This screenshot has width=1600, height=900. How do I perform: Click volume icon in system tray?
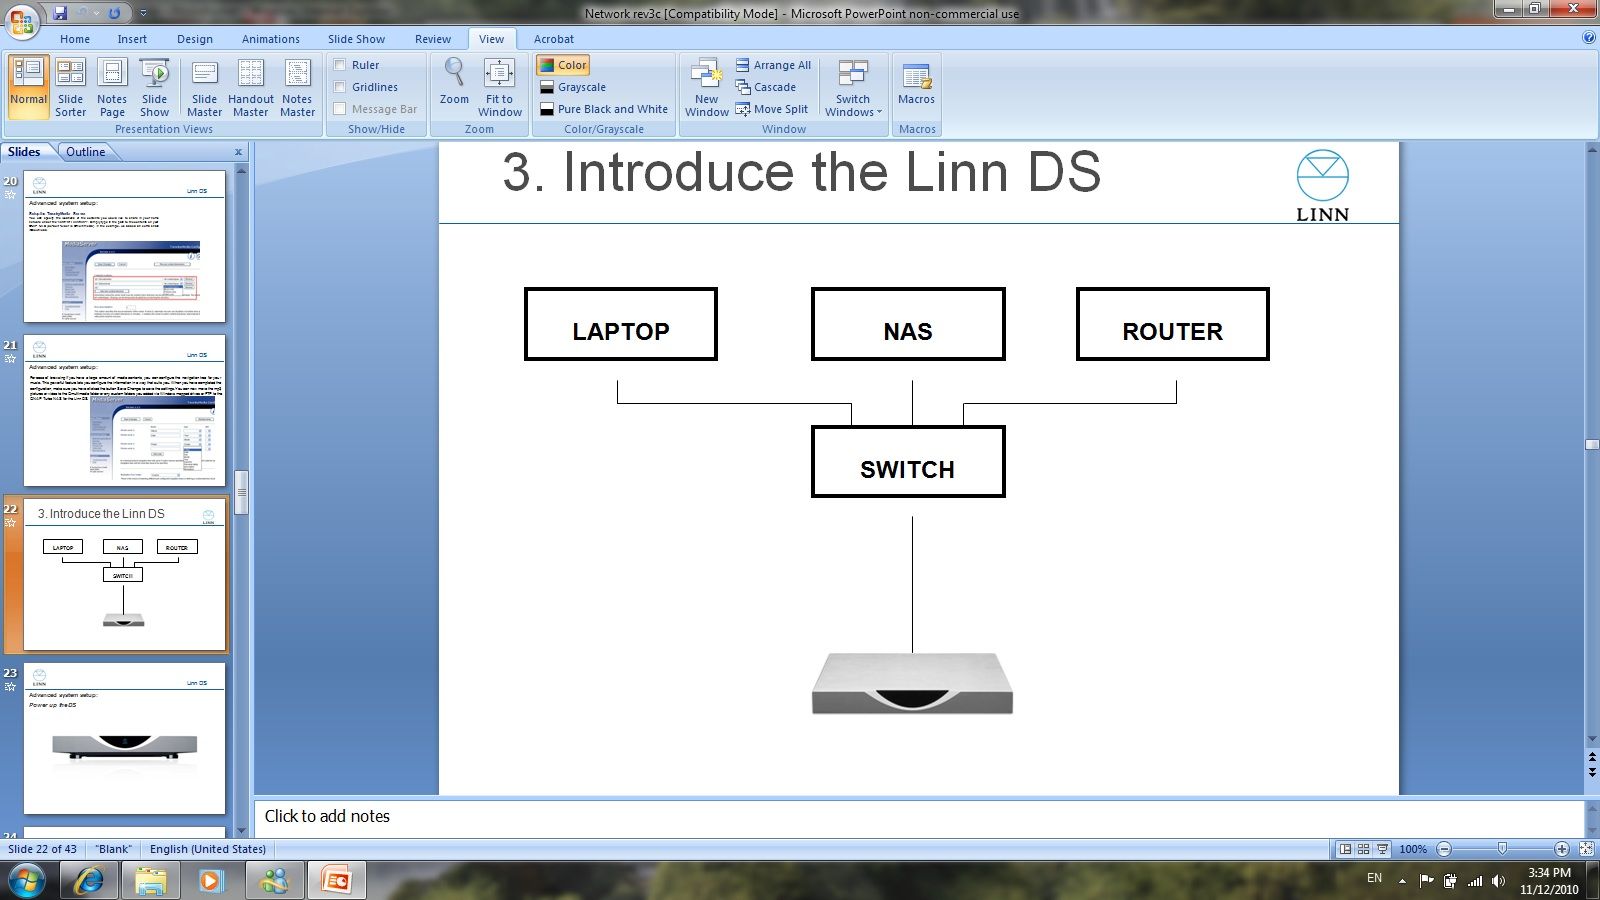(1497, 881)
